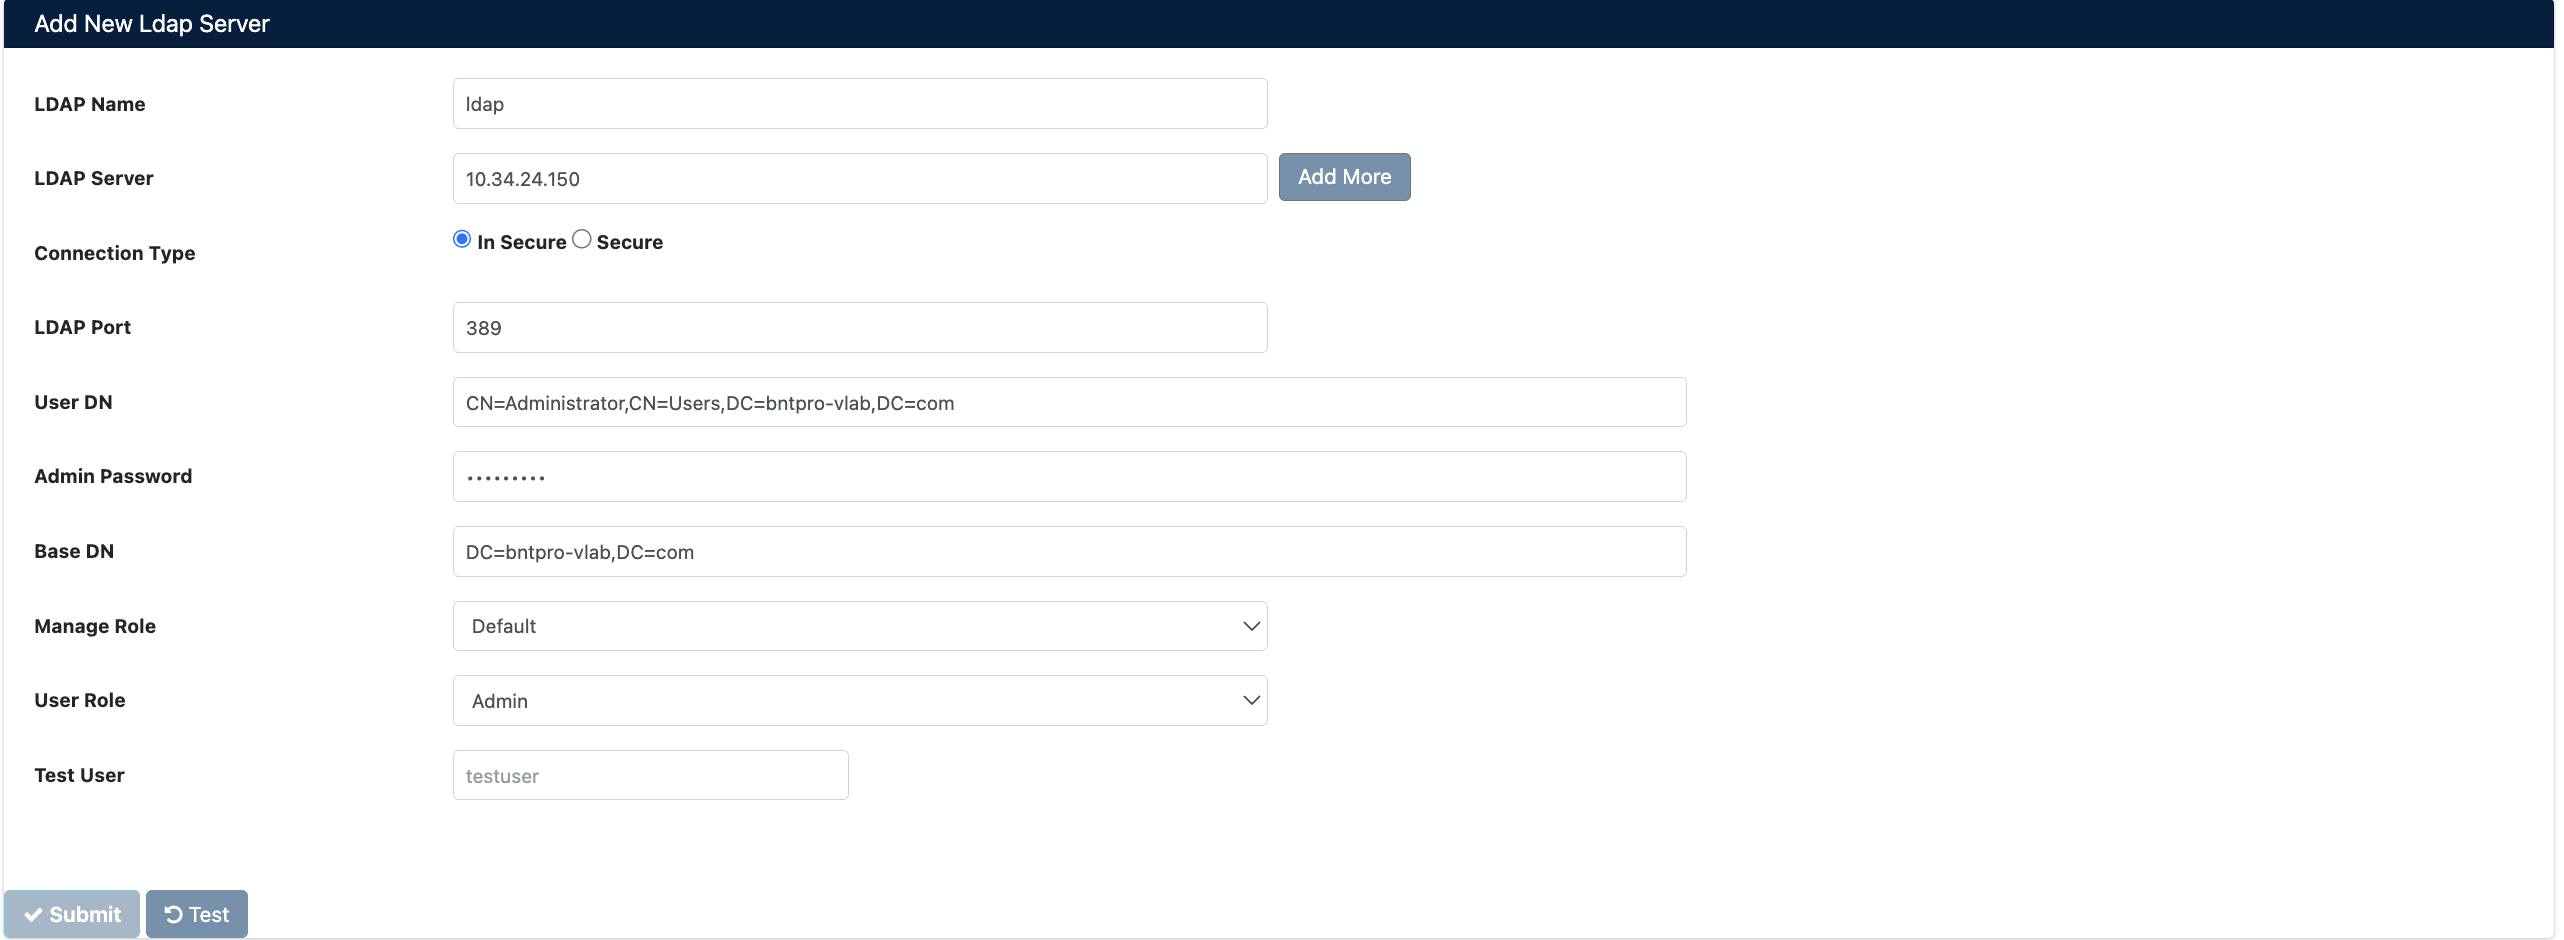Click the Test User placeholder field
The image size is (2564, 940).
(x=650, y=774)
